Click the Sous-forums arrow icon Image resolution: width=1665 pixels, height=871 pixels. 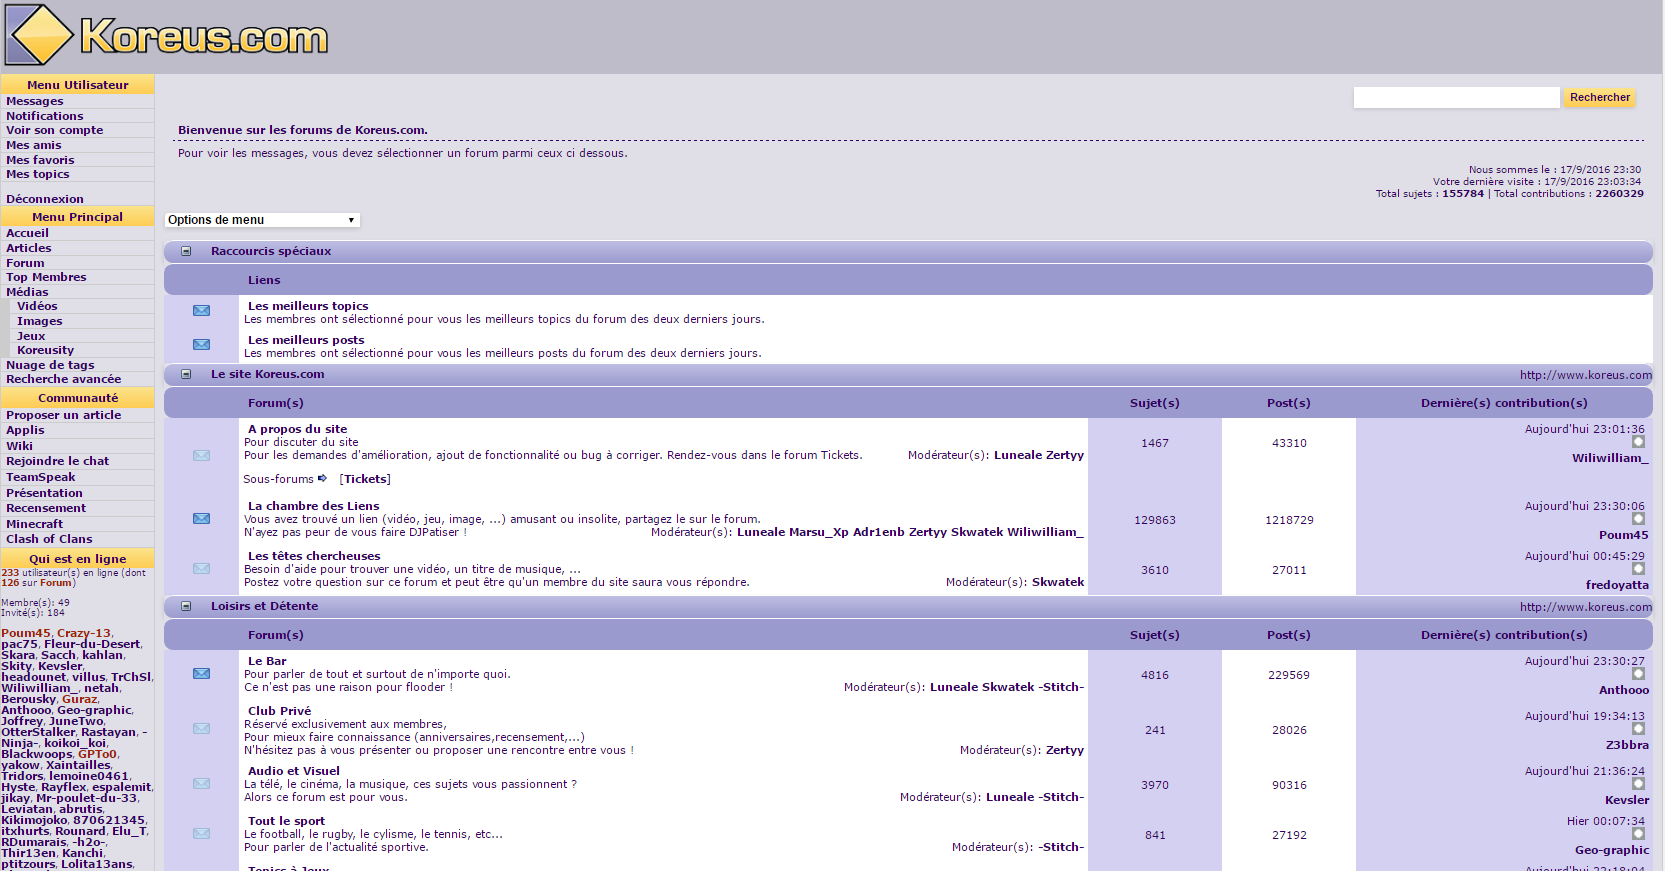tap(322, 479)
